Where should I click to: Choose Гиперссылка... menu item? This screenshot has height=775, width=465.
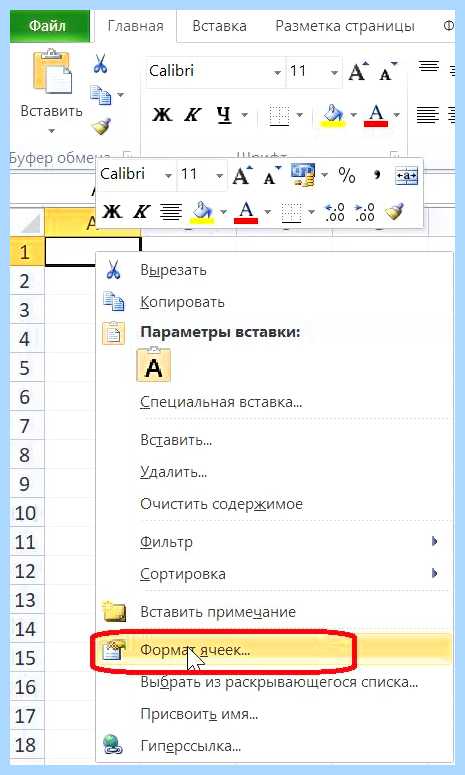point(275,746)
